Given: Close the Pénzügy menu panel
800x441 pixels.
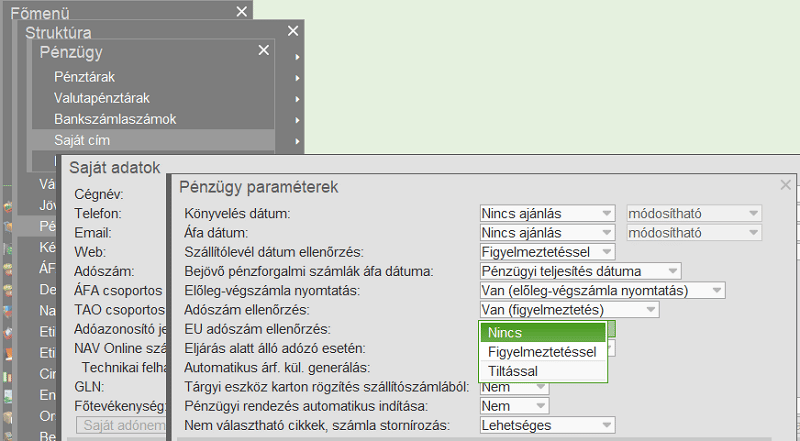Looking at the screenshot, I should click(263, 51).
